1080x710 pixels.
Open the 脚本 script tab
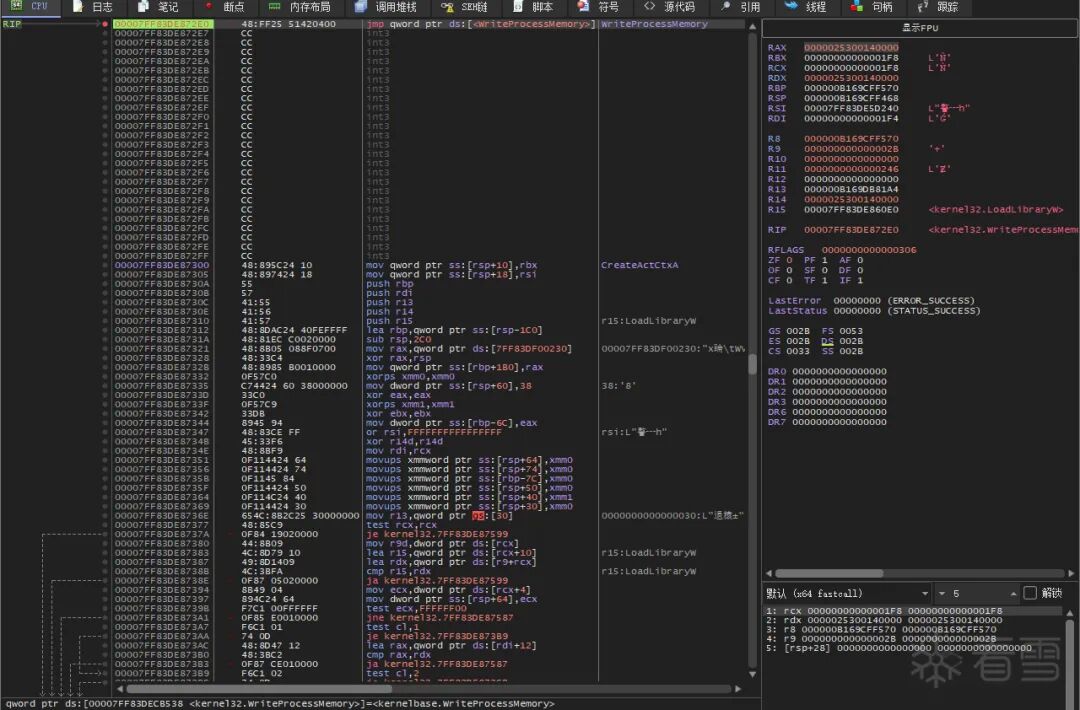[x=533, y=6]
